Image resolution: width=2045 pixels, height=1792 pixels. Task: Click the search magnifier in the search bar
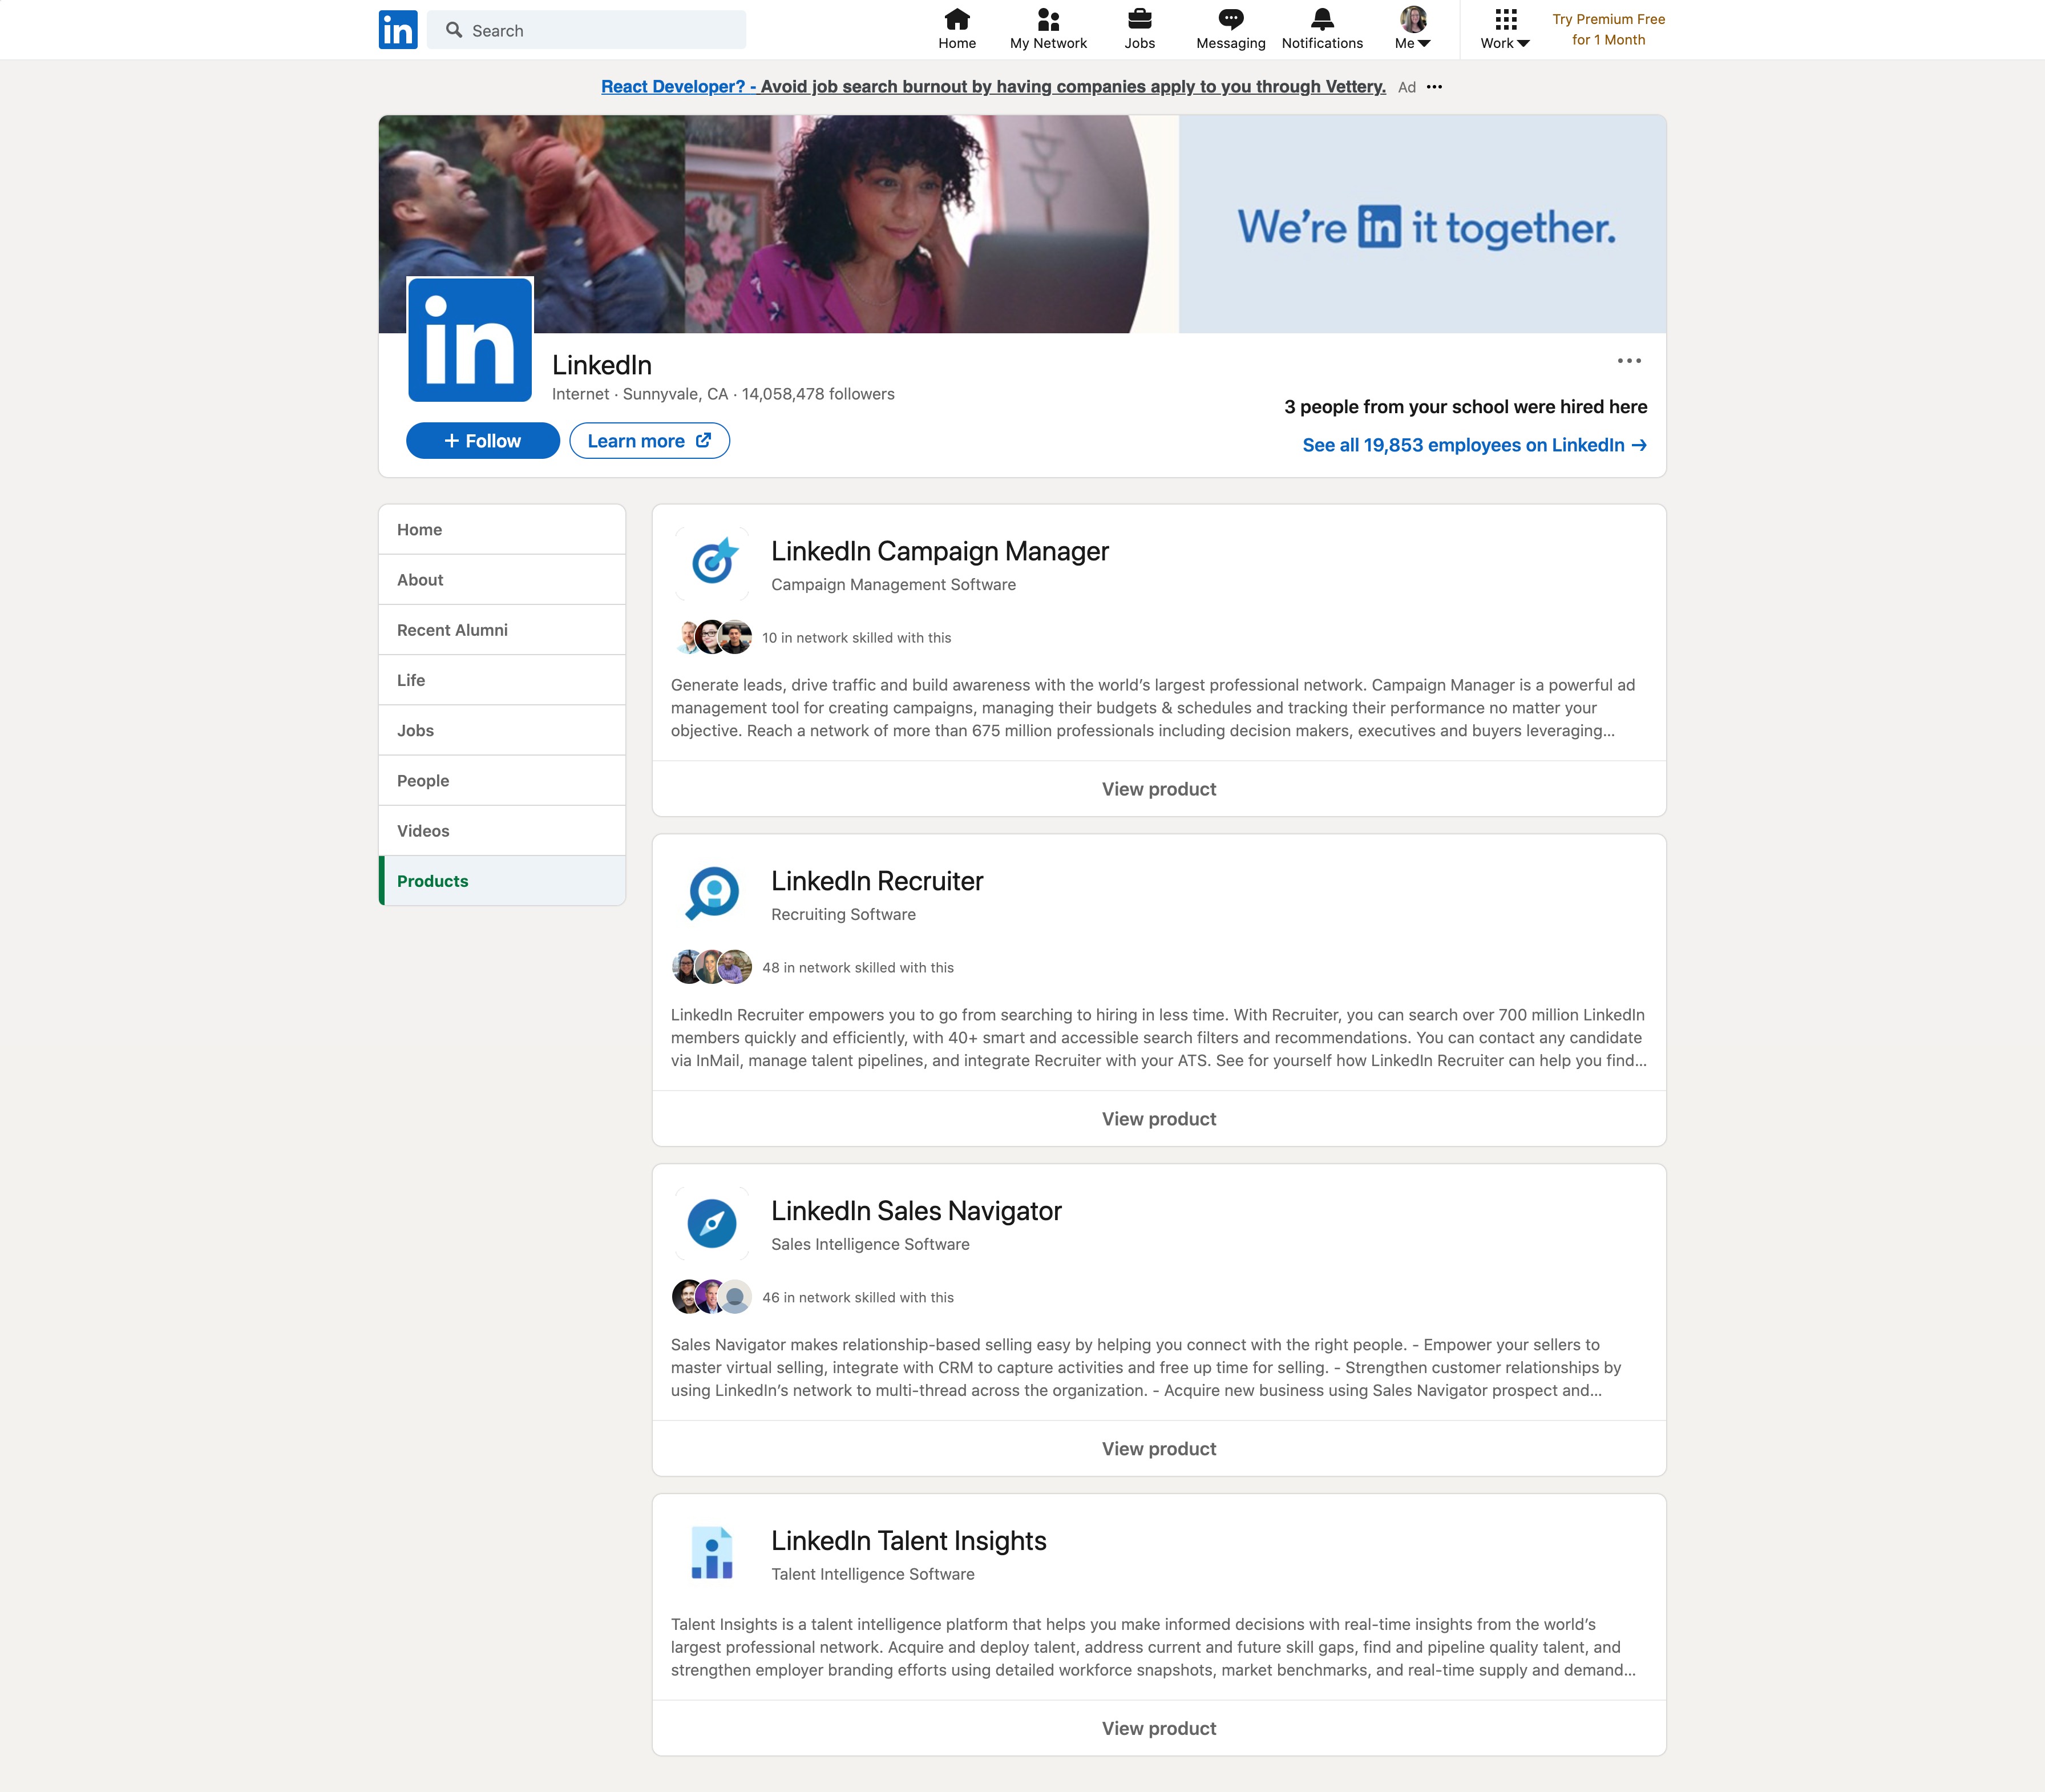455,29
